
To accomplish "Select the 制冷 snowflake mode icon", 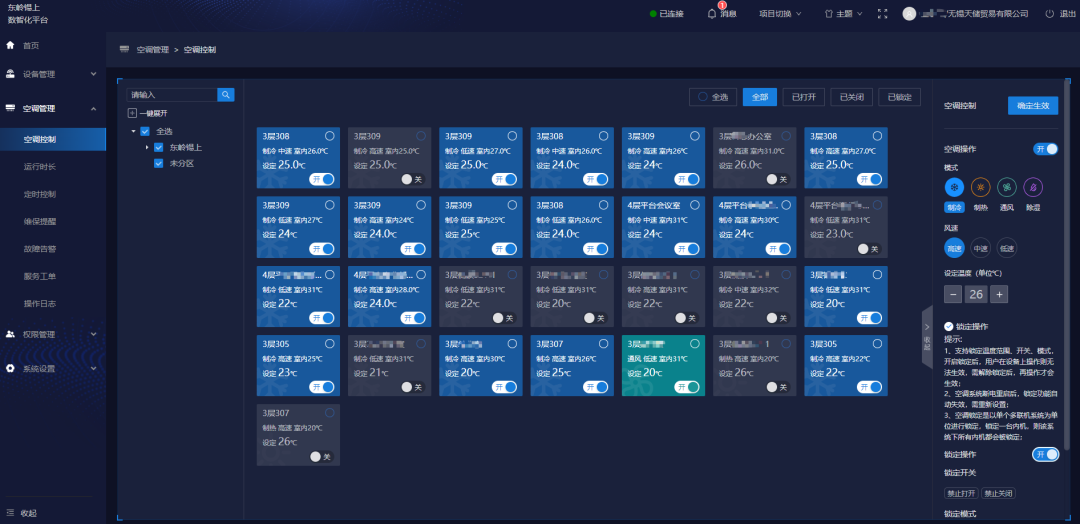I will (x=954, y=187).
